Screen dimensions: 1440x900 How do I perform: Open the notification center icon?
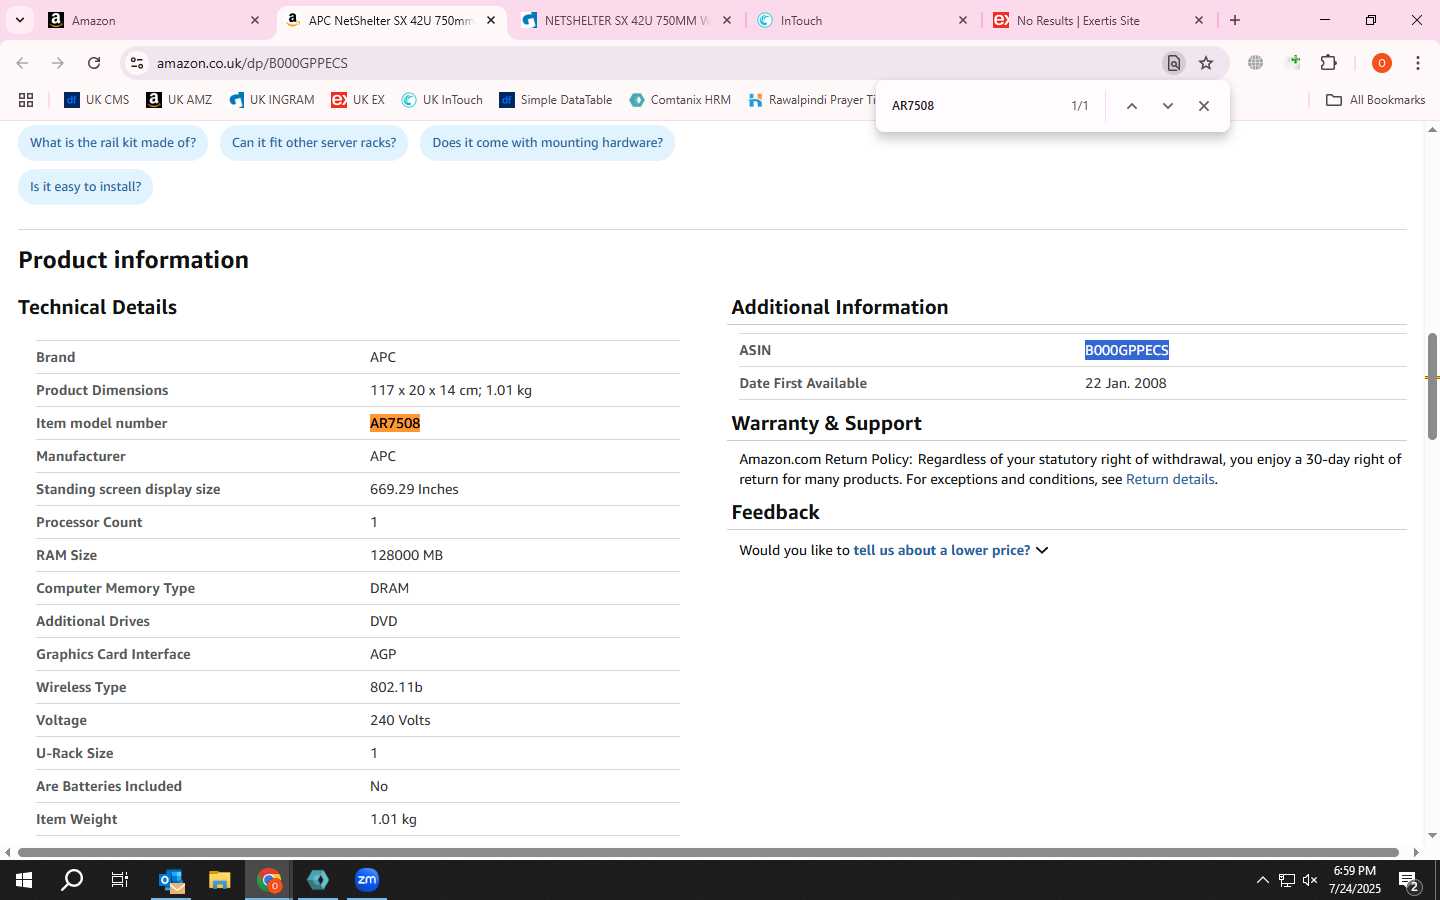click(x=1410, y=881)
